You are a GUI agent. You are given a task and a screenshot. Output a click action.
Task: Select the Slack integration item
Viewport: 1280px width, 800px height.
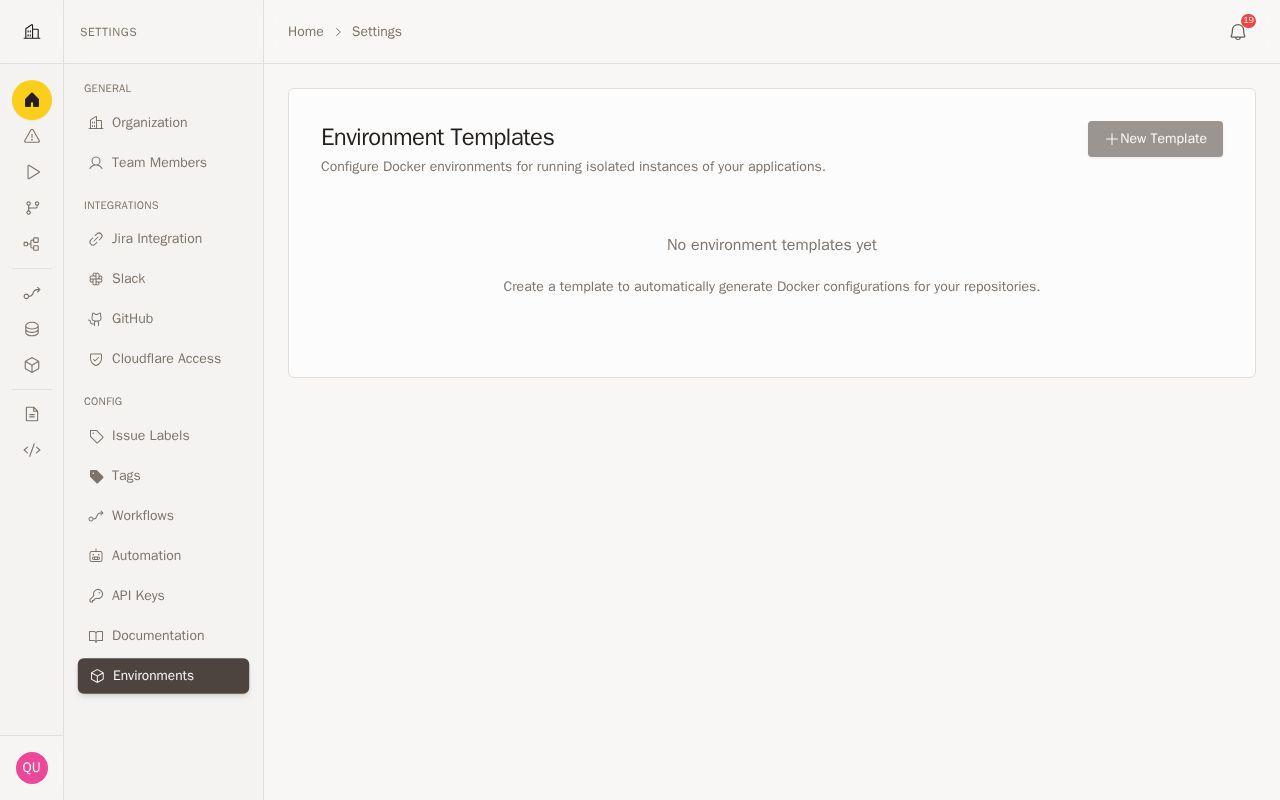163,279
